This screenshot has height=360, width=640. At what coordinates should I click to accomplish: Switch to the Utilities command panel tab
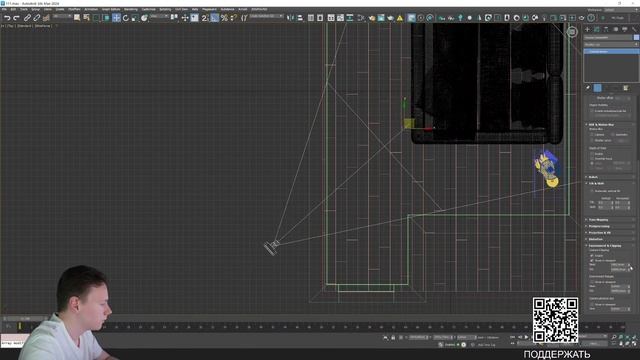click(x=634, y=29)
